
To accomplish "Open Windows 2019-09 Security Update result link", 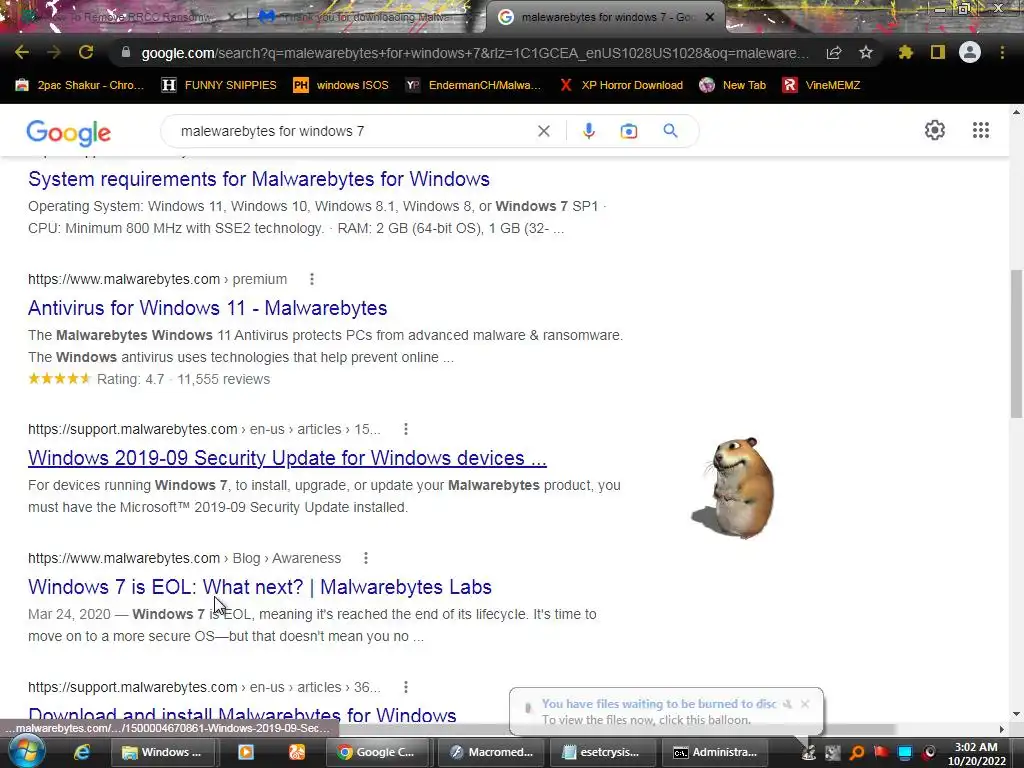I will (x=287, y=458).
